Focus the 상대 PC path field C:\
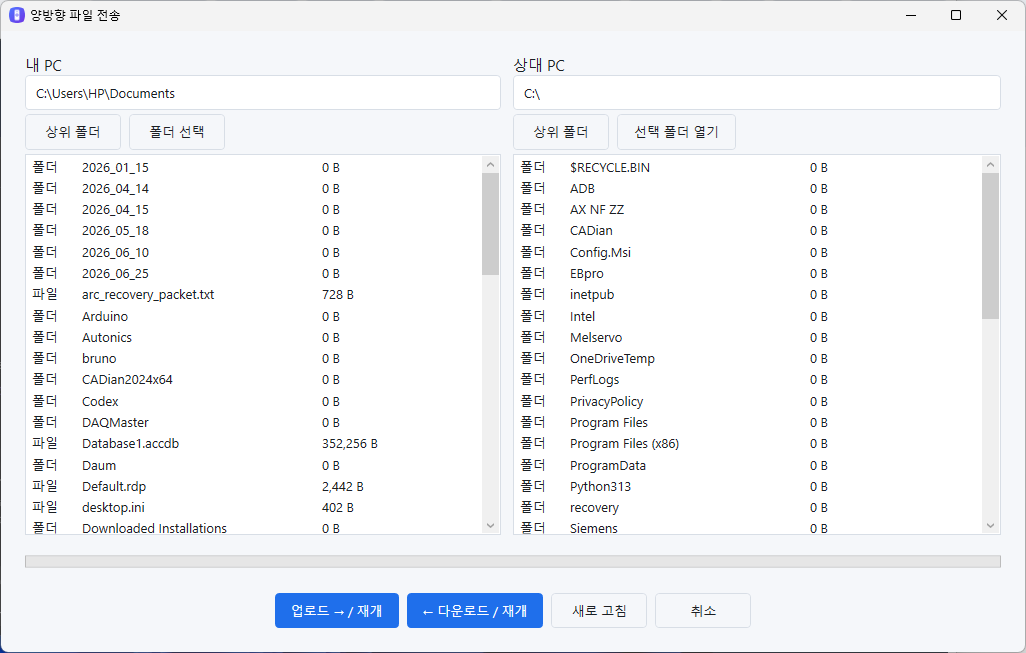The height and width of the screenshot is (653, 1026). (x=756, y=93)
